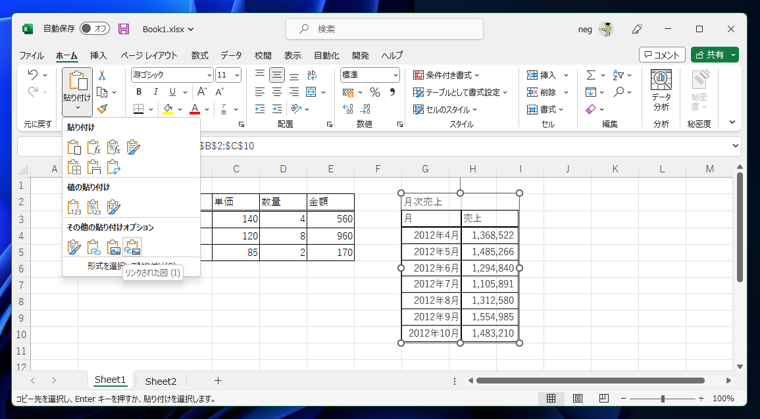Activate the Format Painter brush
Screen dimensions: 760x419
click(x=102, y=109)
